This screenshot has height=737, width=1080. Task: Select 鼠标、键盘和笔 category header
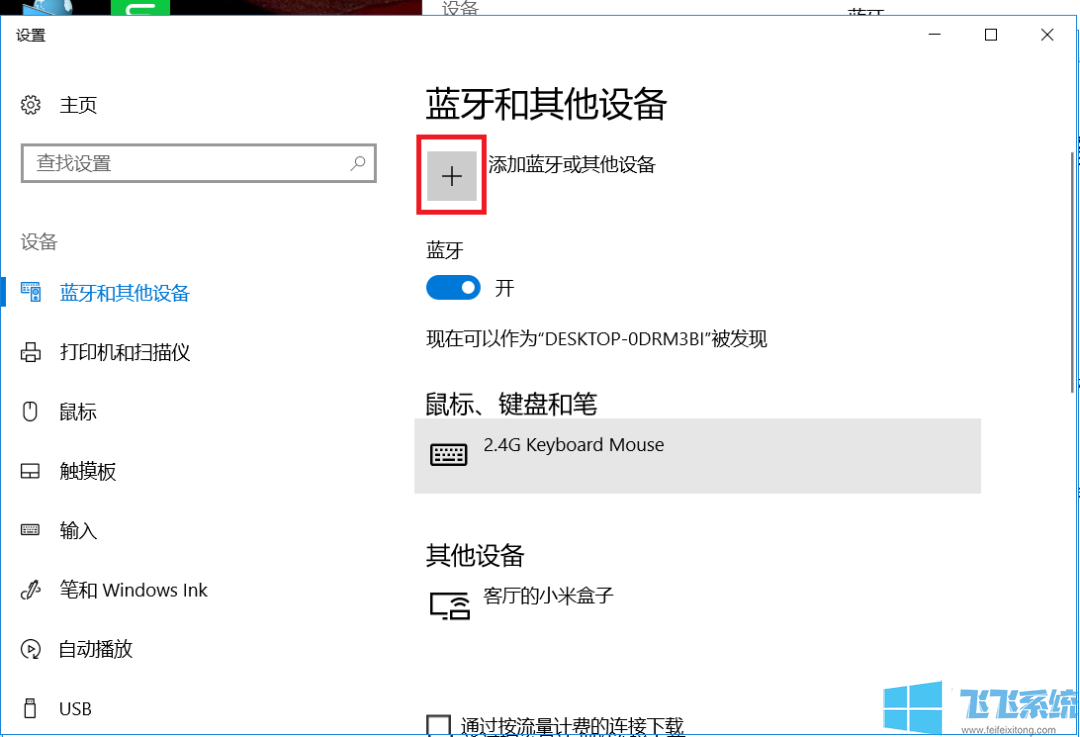click(512, 404)
